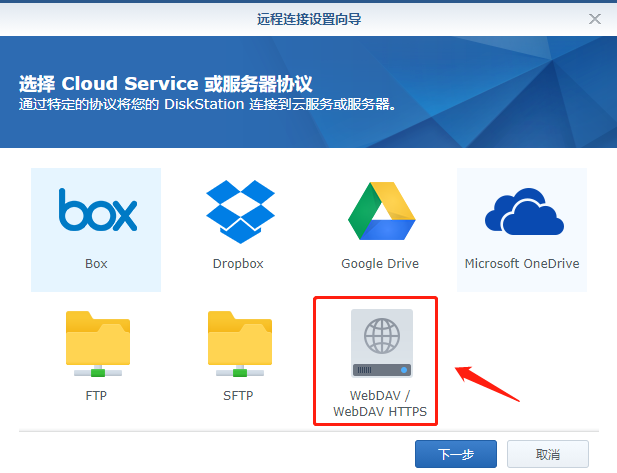Viewport: 617px width, 473px height.
Task: Click the 远程连接设置向导 title text
Action: click(x=309, y=19)
